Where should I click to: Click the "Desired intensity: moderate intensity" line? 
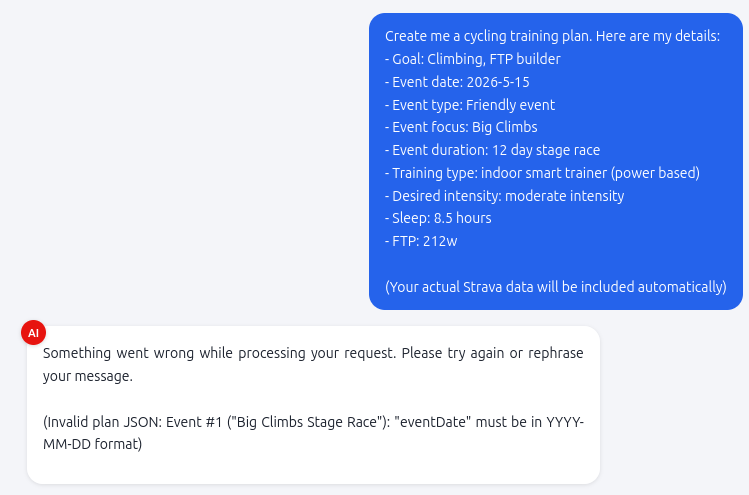(504, 196)
